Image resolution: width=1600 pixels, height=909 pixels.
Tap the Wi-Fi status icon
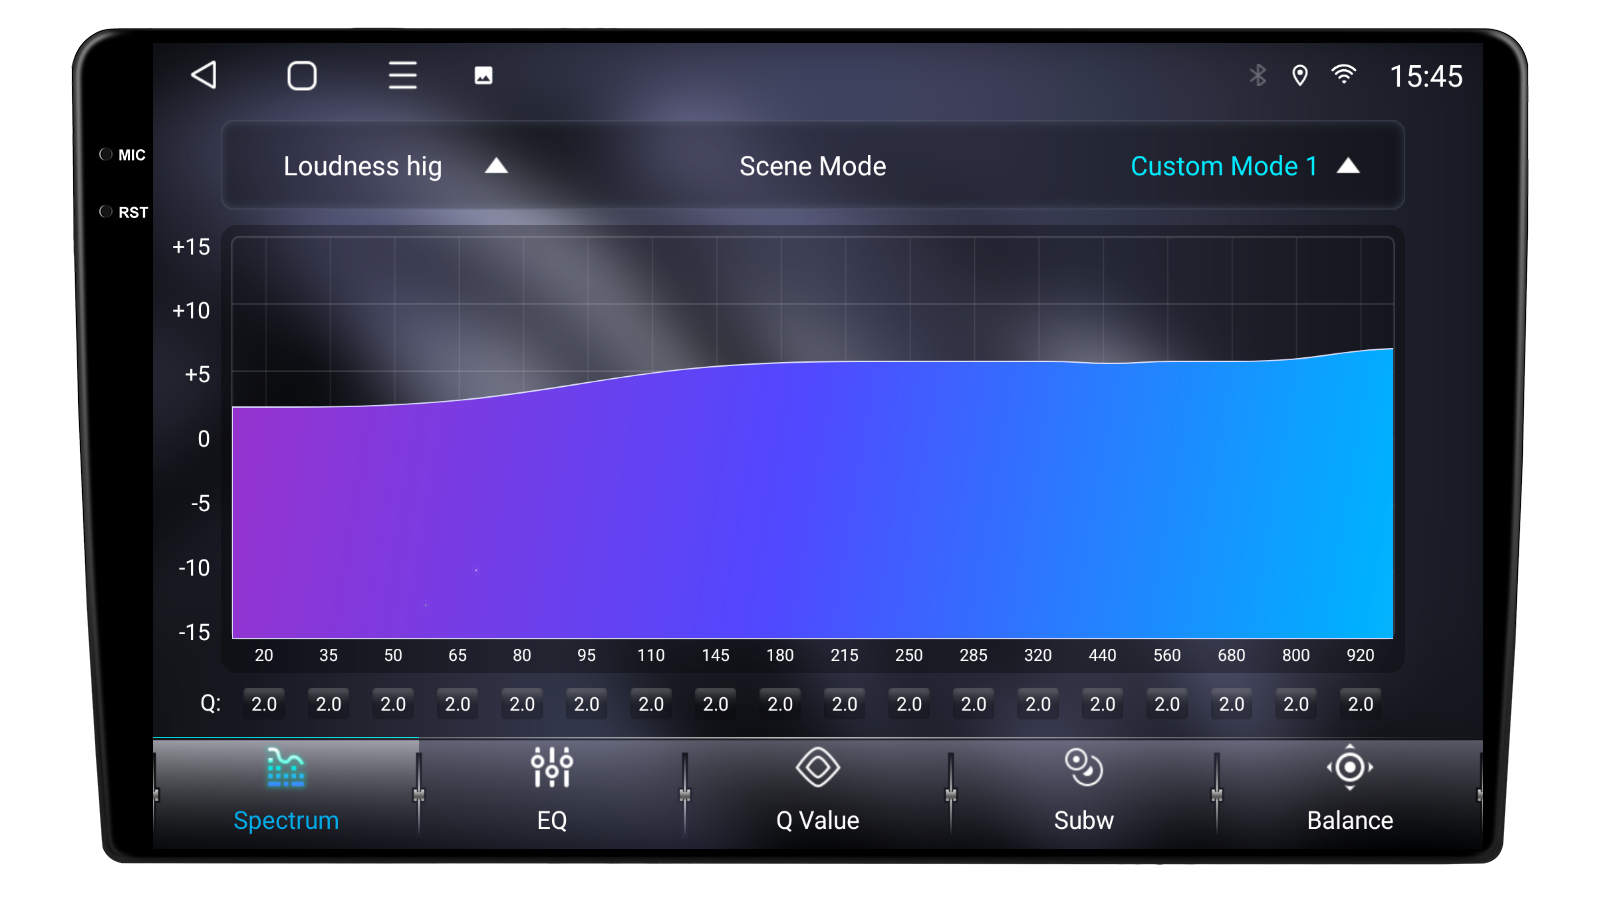pos(1344,75)
